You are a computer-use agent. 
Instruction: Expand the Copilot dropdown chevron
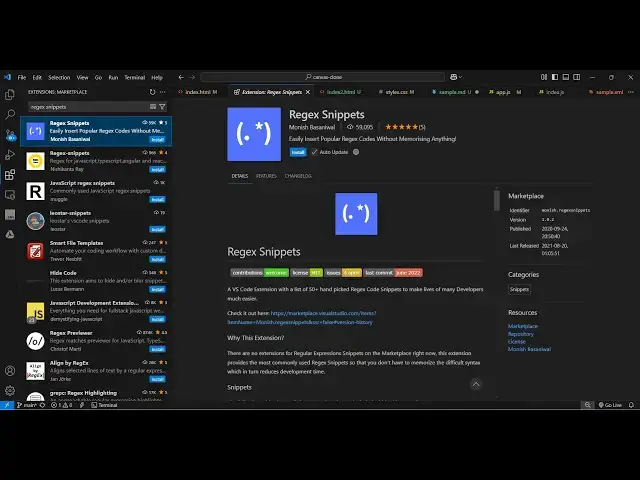[x=461, y=77]
